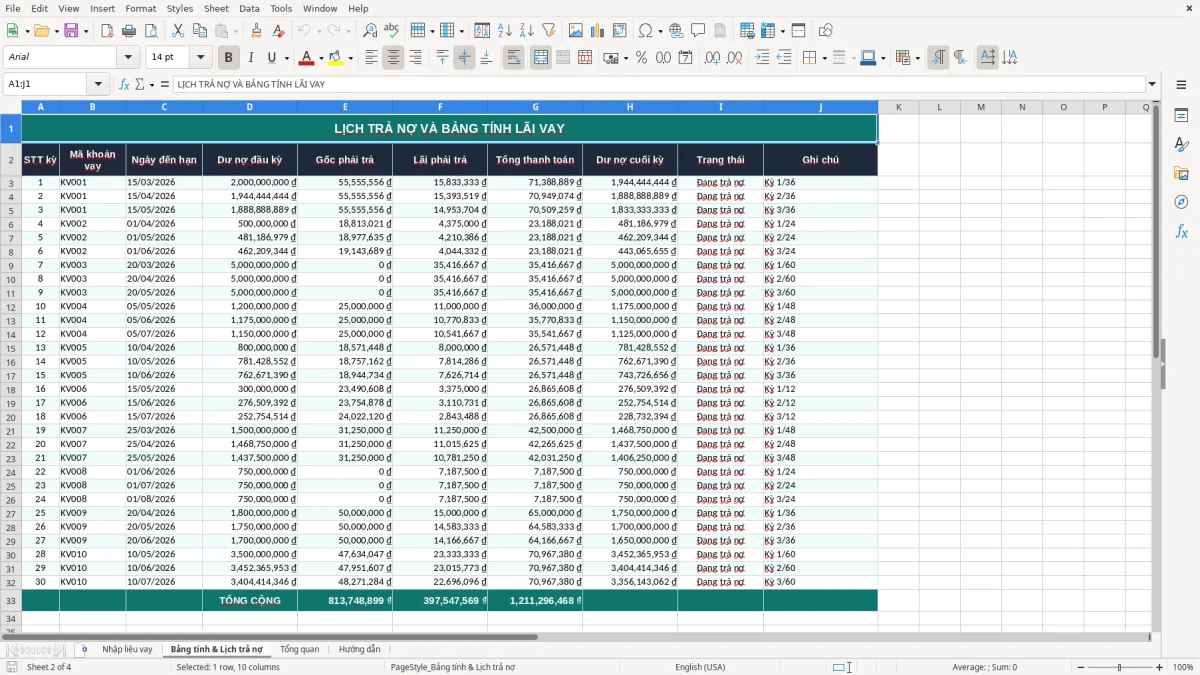Image resolution: width=1200 pixels, height=675 pixels.
Task: Click the Cut scissors icon
Action: pos(178,31)
